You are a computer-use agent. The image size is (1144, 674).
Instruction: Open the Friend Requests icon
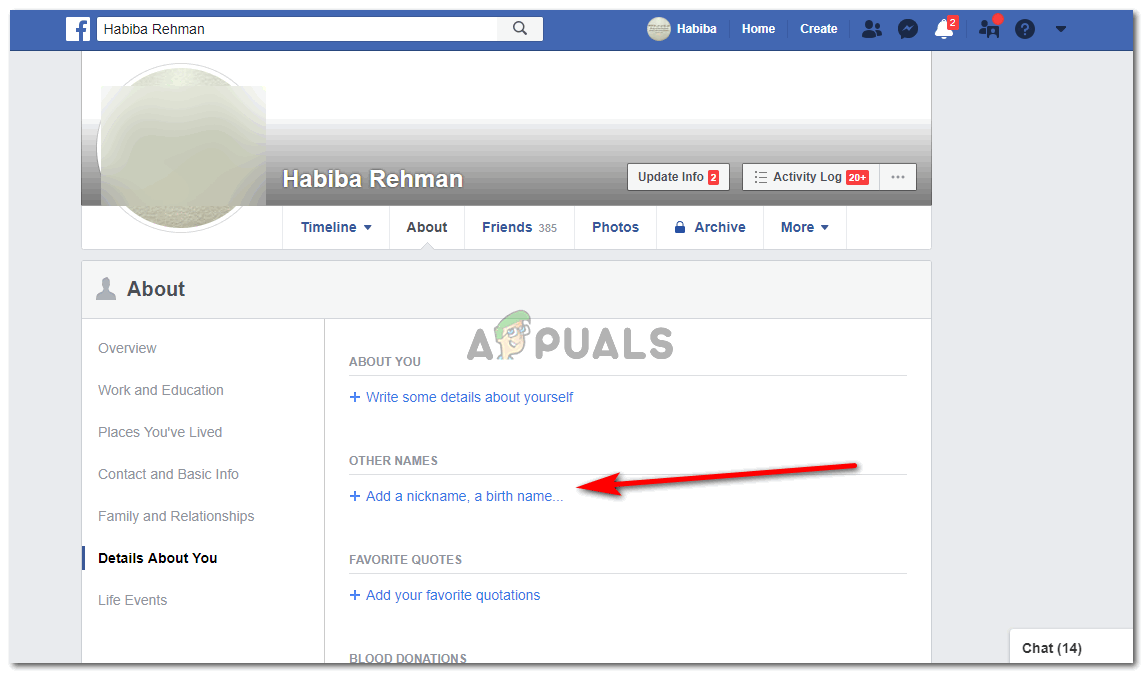pyautogui.click(x=871, y=29)
